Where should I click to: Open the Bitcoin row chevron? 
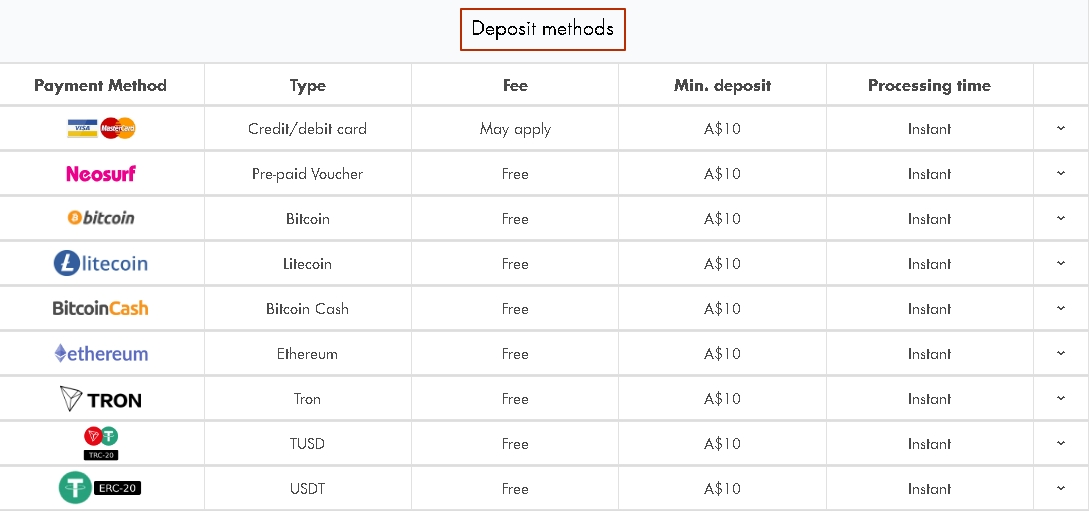1061,218
